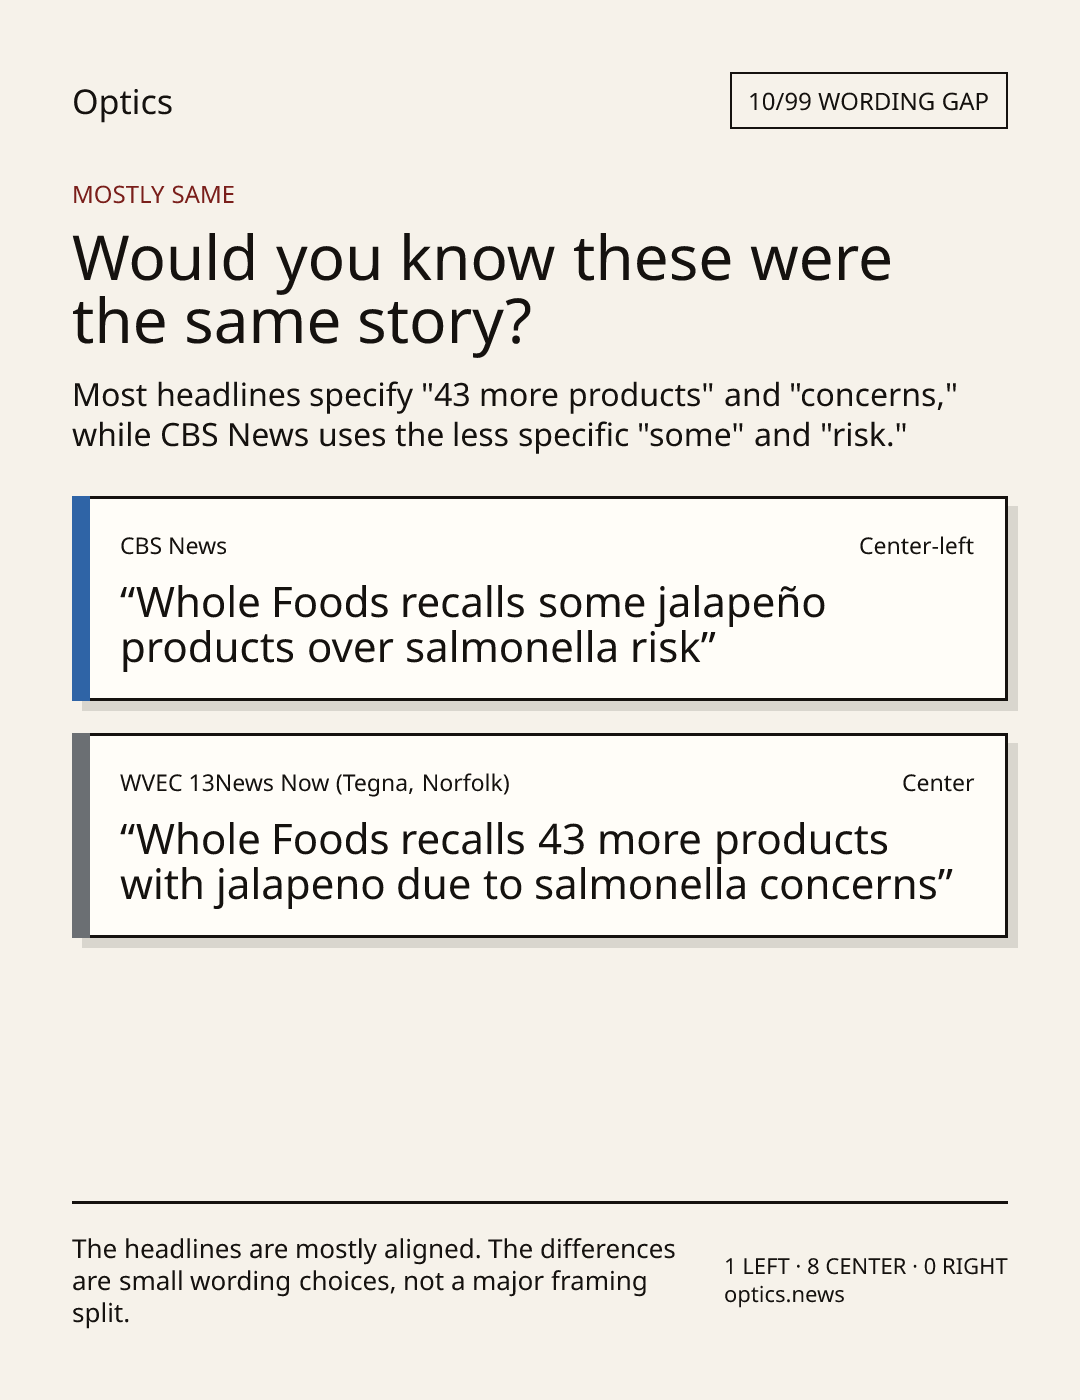
Task: Click the gray bias stripe on WVEC card
Action: (81, 835)
